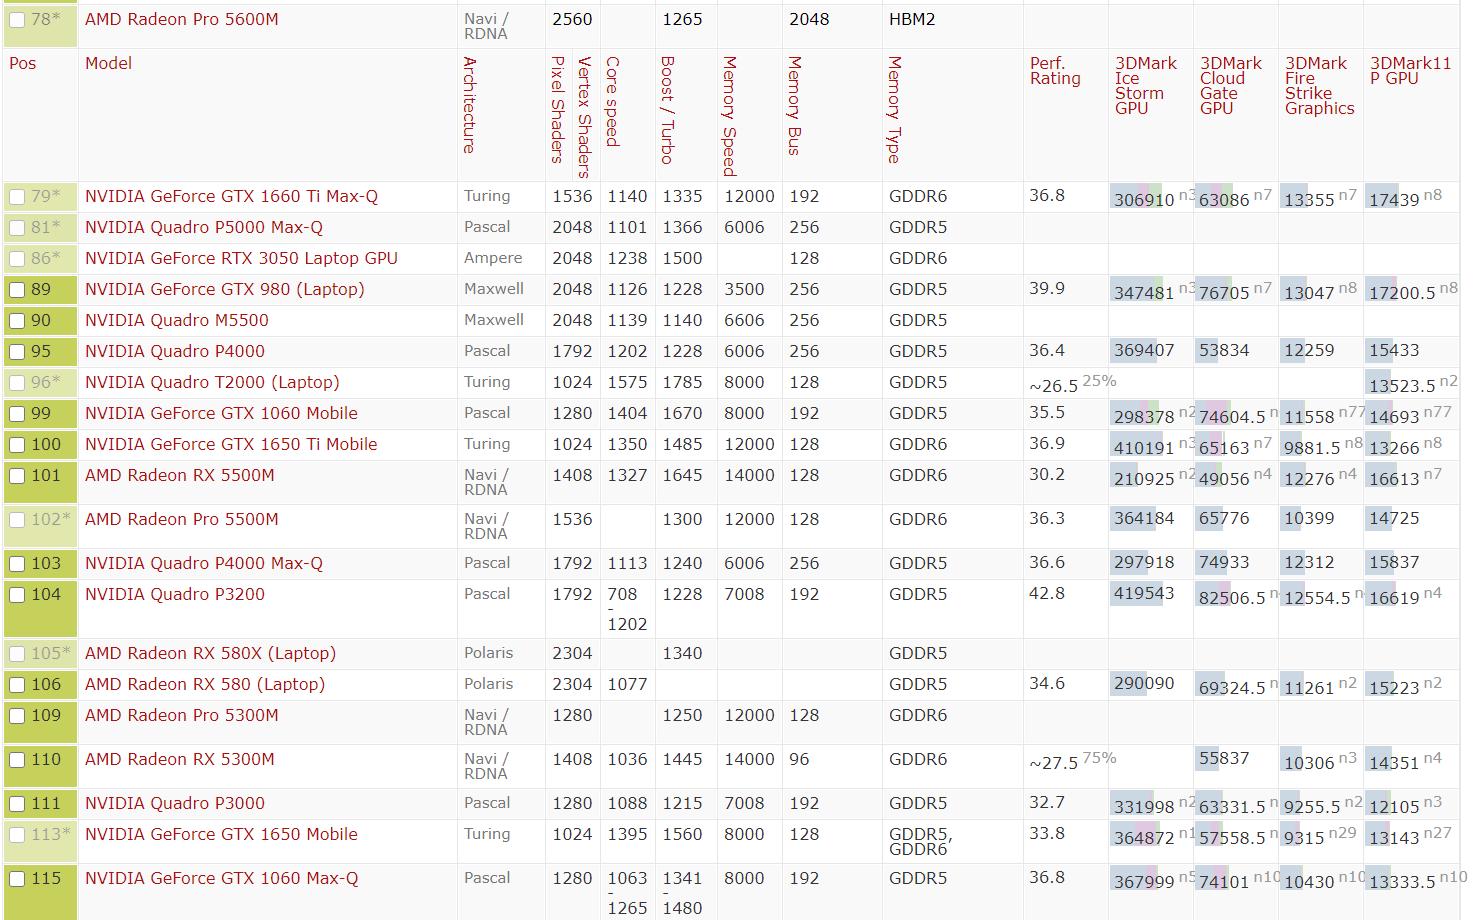Tick the Quadro P3200 row checkbox
1484x920 pixels.
[x=17, y=595]
